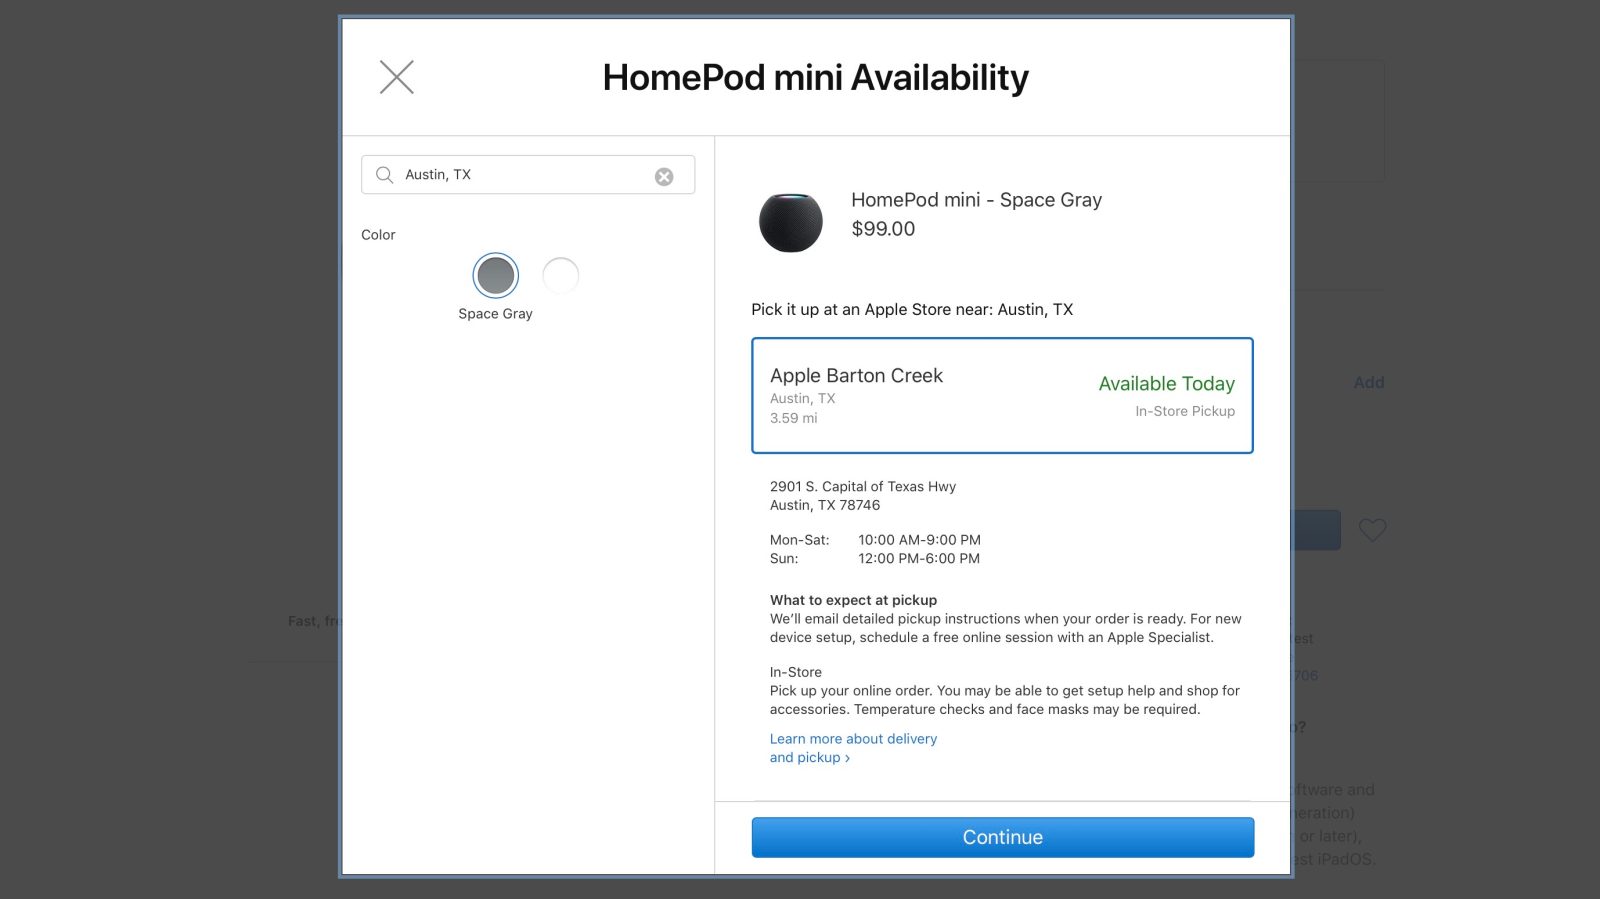Click the What to expect at pickup heading
The height and width of the screenshot is (899, 1600).
(x=853, y=600)
